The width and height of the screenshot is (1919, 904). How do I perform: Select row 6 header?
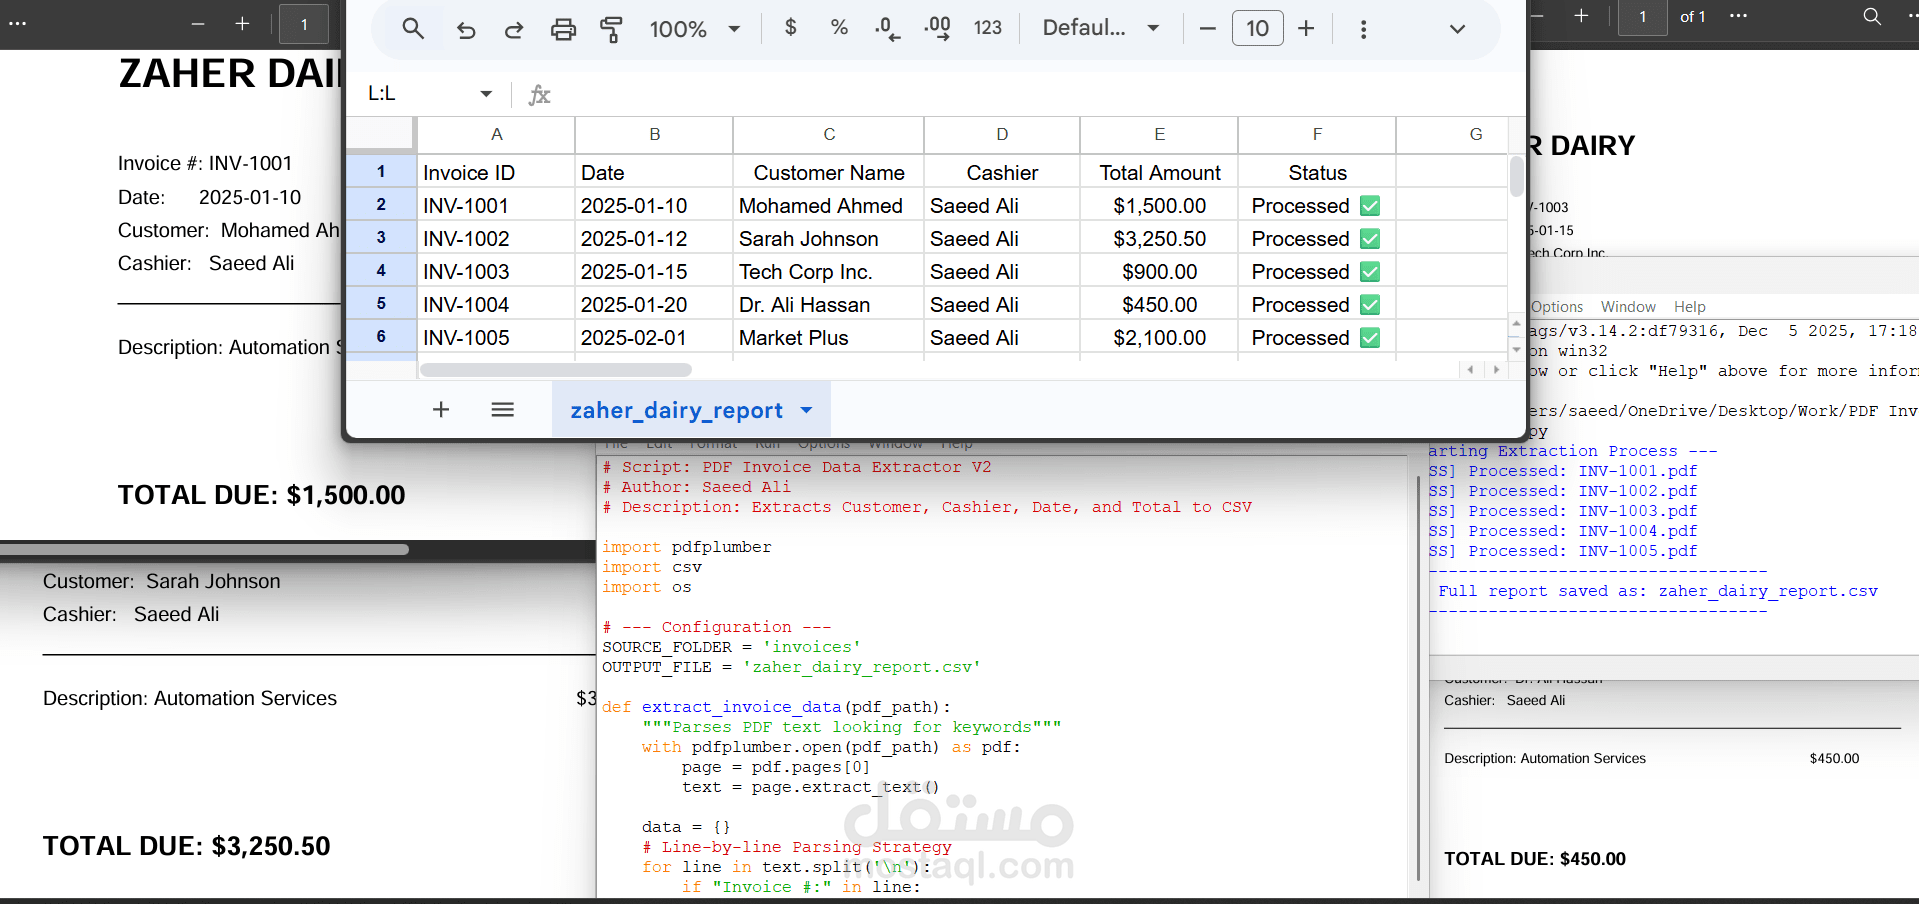pos(381,337)
